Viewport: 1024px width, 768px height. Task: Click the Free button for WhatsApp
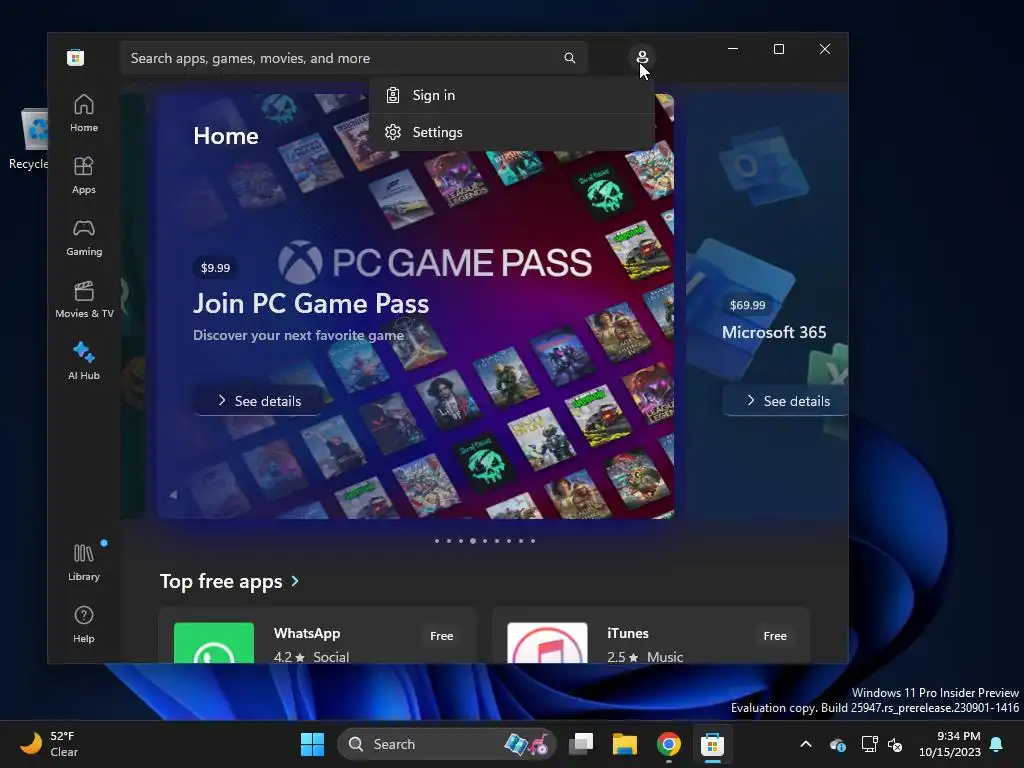[441, 635]
